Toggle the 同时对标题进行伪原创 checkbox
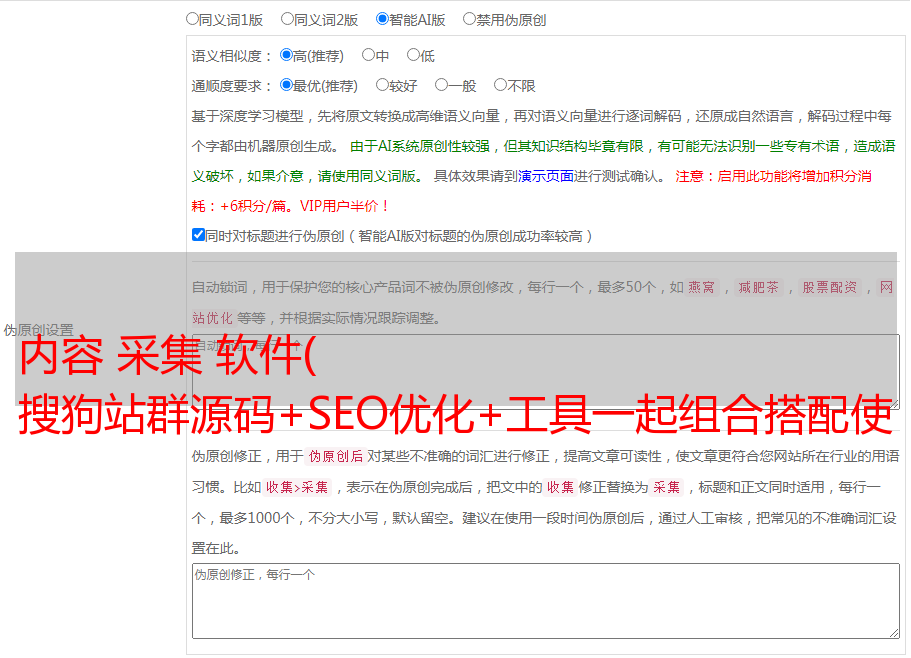This screenshot has width=911, height=658. point(198,236)
